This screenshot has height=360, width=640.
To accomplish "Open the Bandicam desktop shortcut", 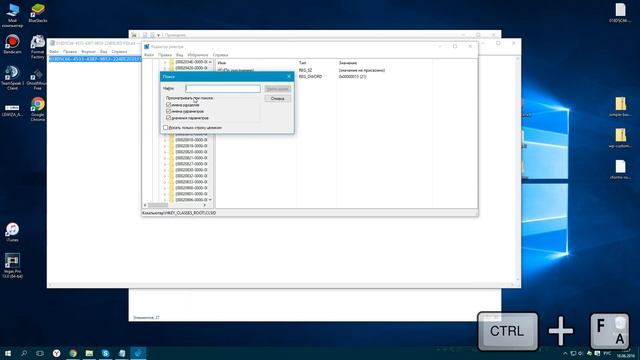I will pyautogui.click(x=12, y=44).
